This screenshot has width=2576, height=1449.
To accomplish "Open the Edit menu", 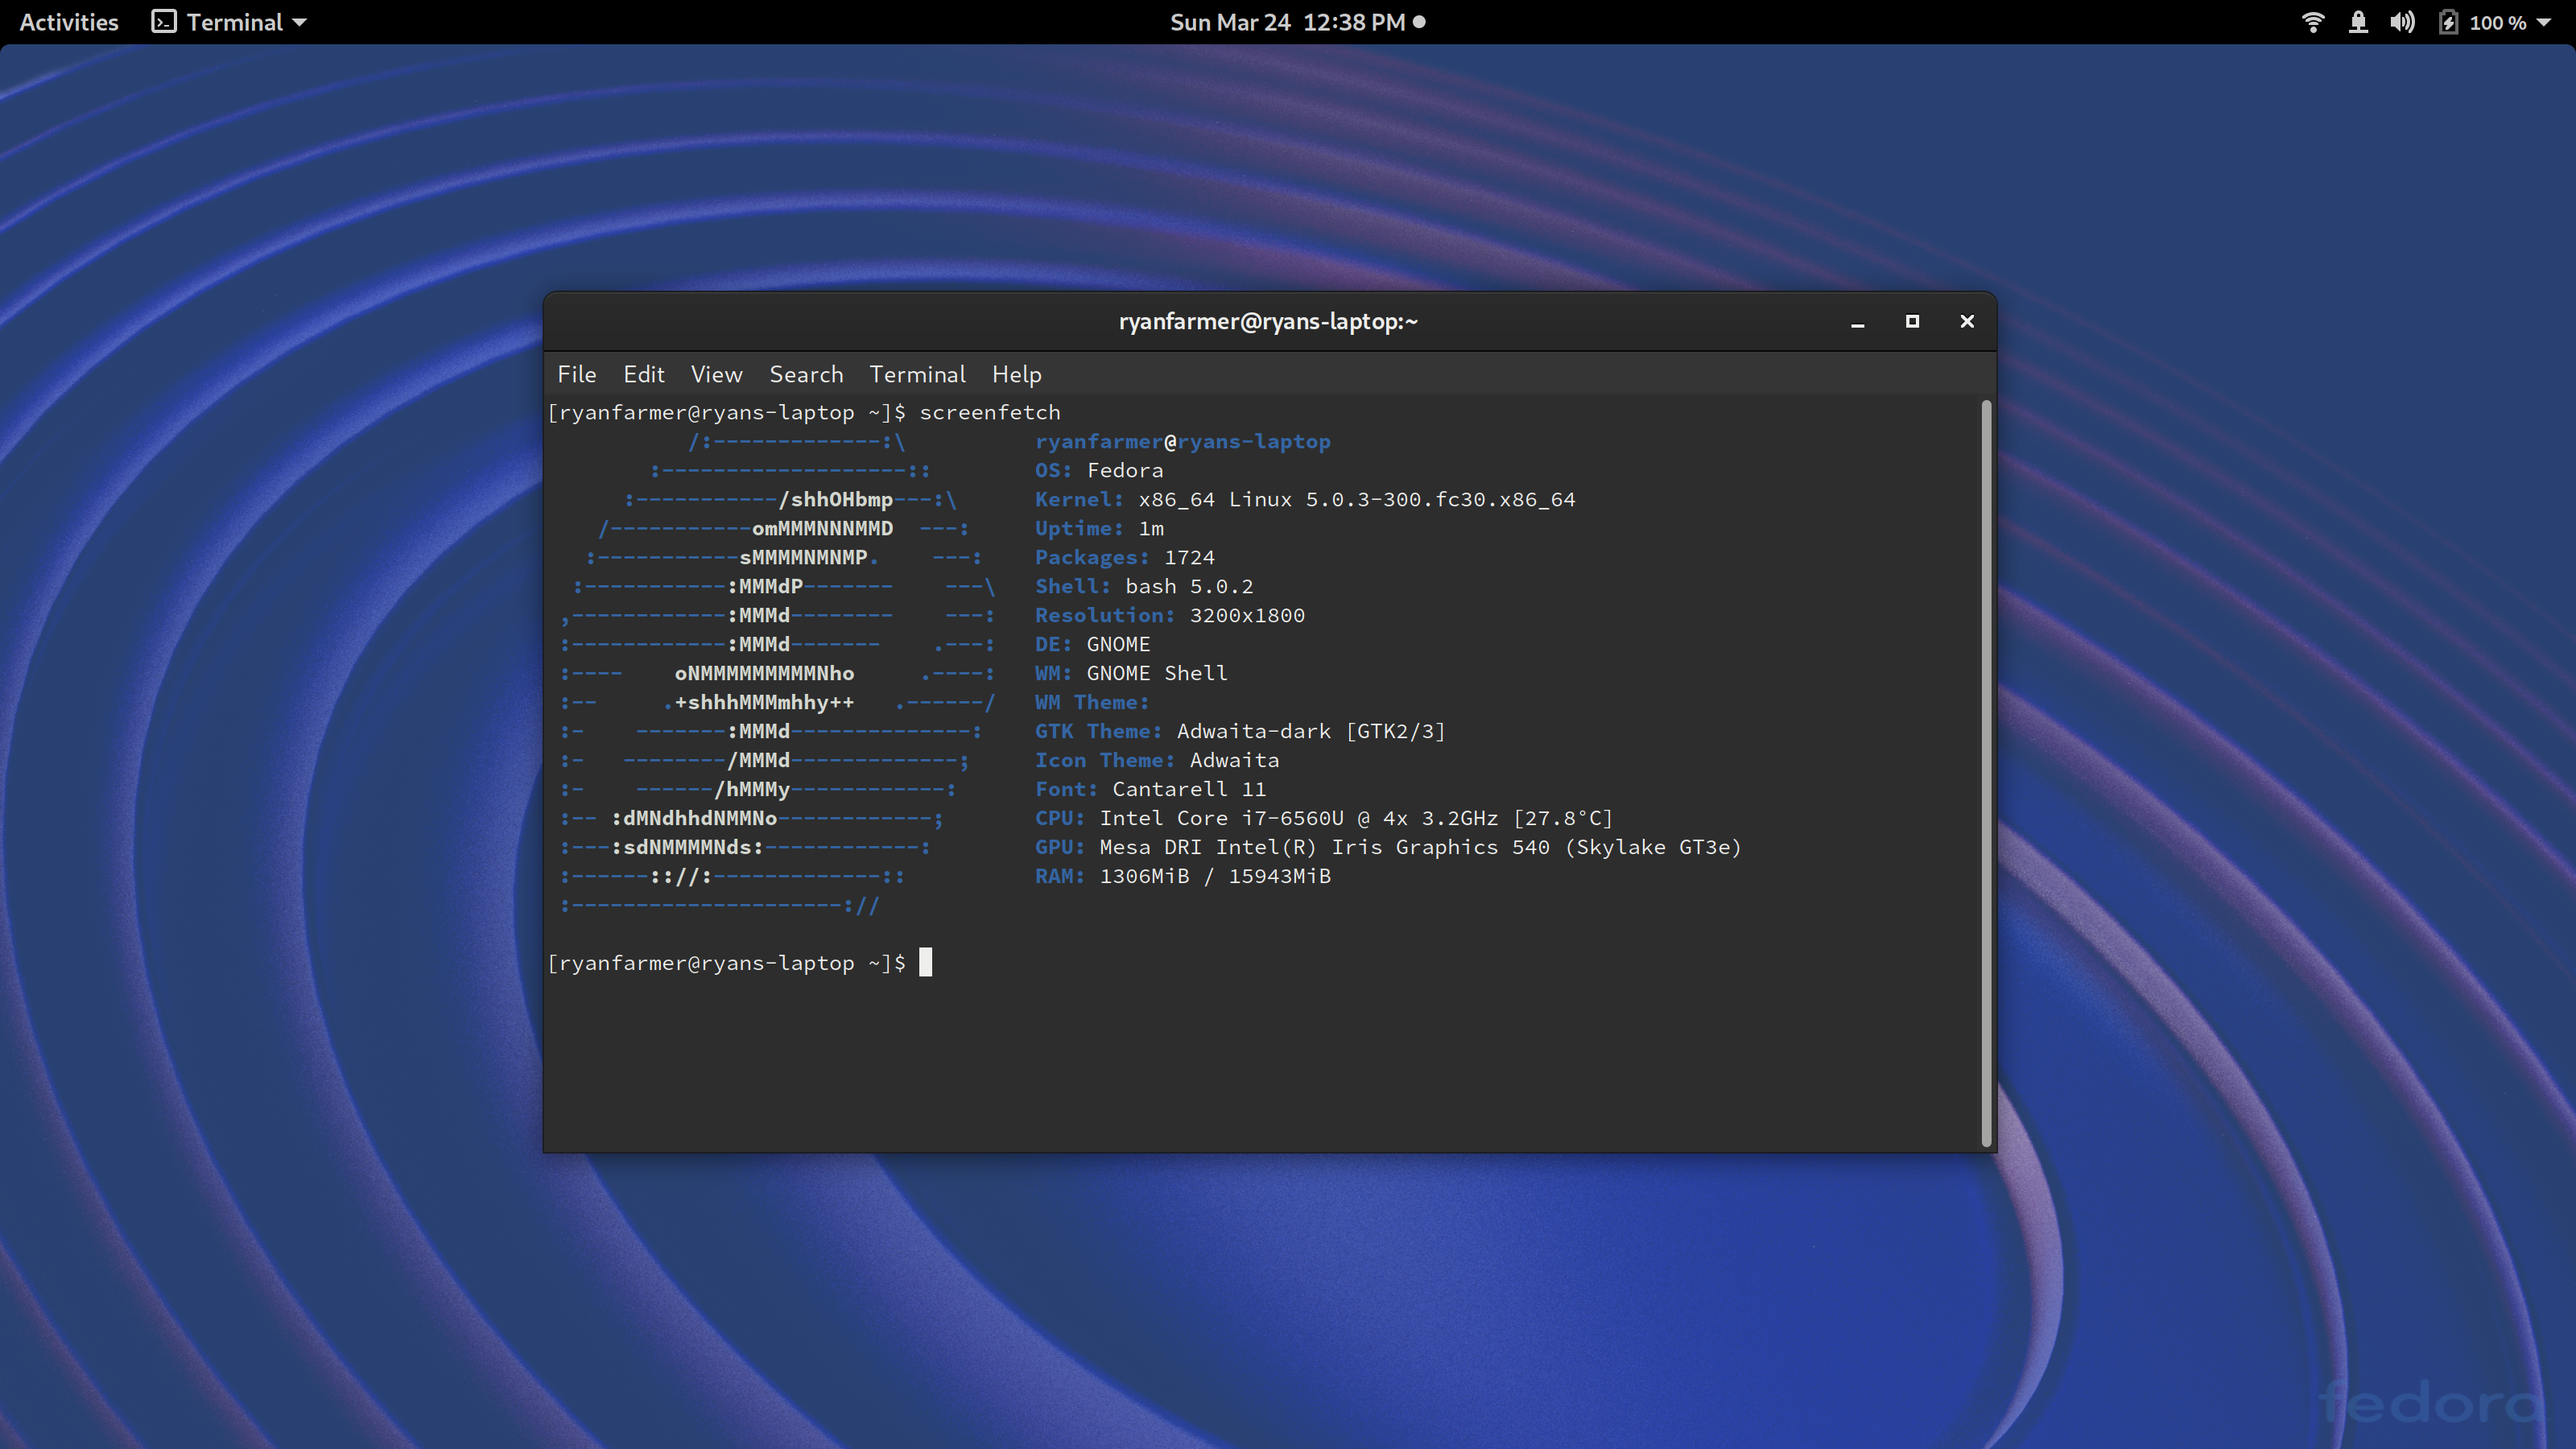I will pos(643,374).
